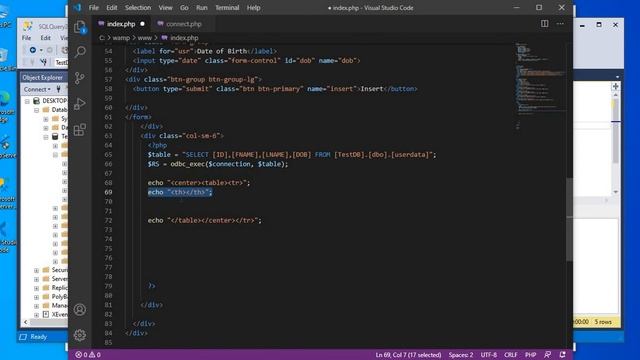Open the Search view in activity bar
640x360 pixels.
click(80, 51)
